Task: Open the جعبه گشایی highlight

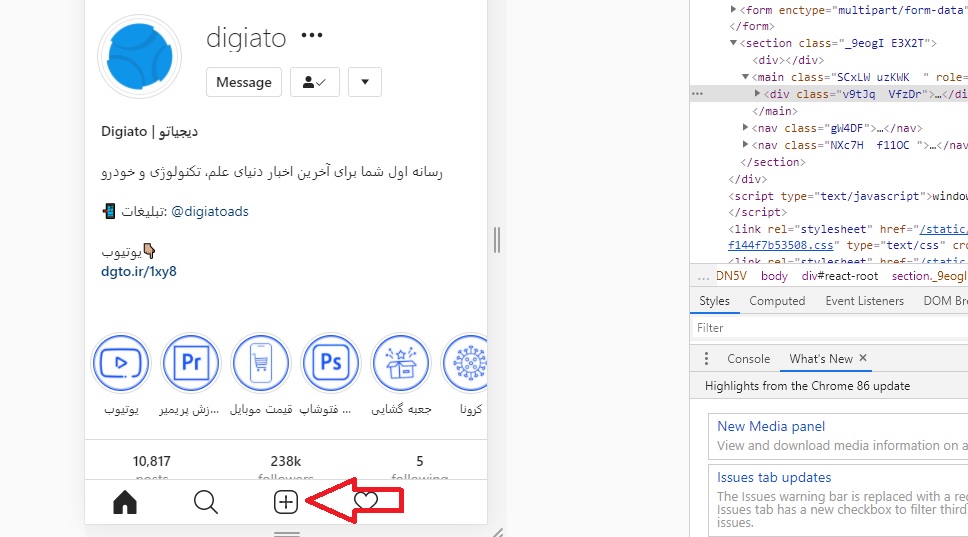Action: (401, 363)
